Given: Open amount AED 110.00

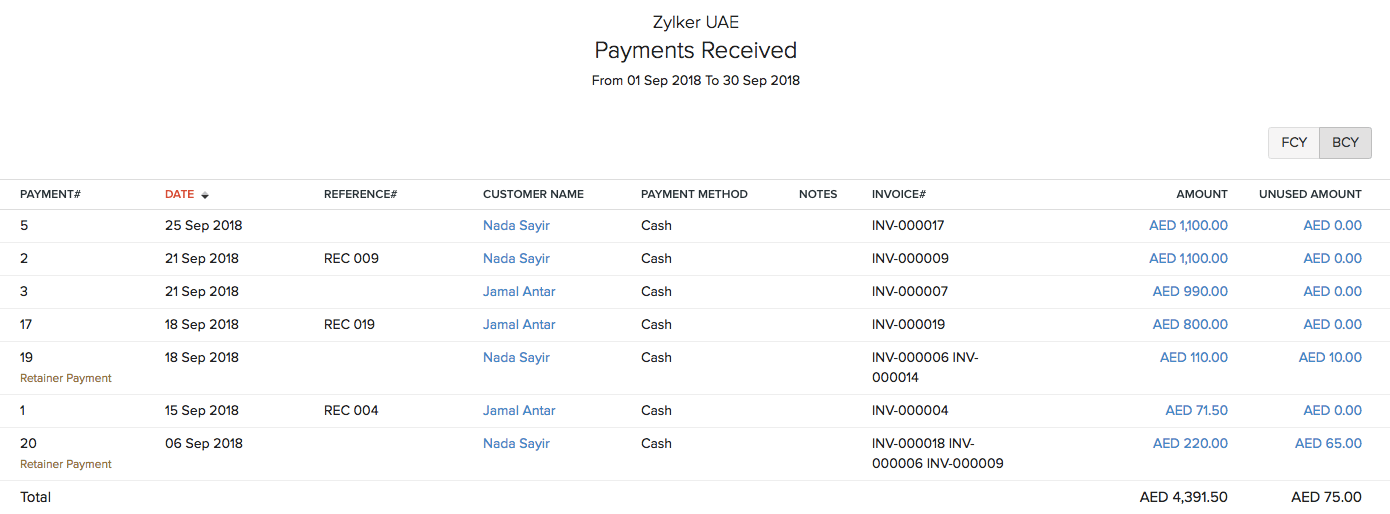Looking at the screenshot, I should [x=1193, y=358].
